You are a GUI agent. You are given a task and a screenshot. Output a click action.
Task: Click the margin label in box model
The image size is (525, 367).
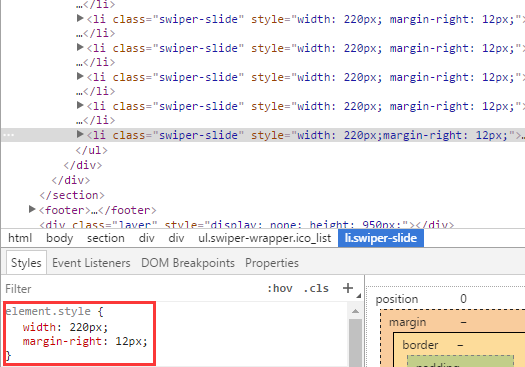(407, 322)
